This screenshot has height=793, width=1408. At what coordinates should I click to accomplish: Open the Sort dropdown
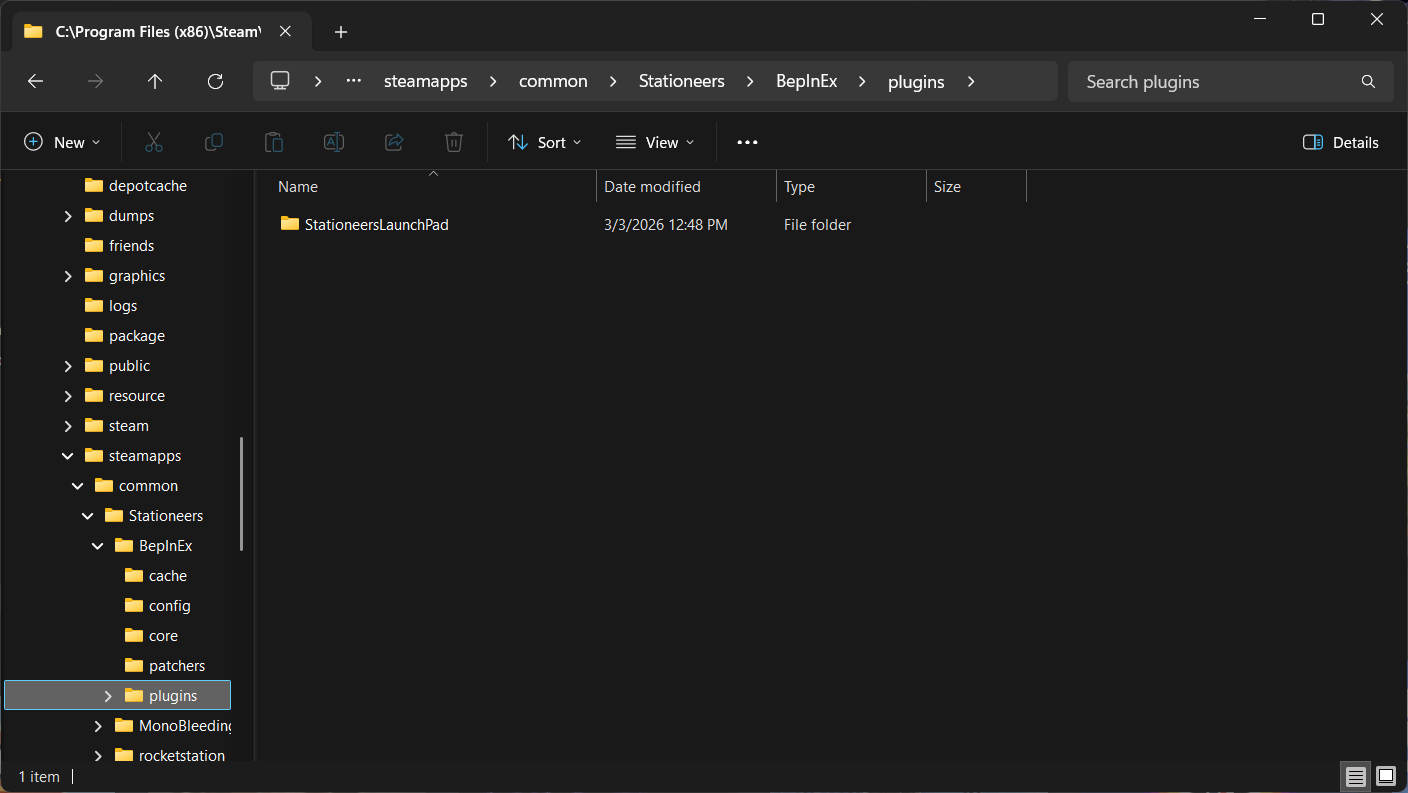543,142
